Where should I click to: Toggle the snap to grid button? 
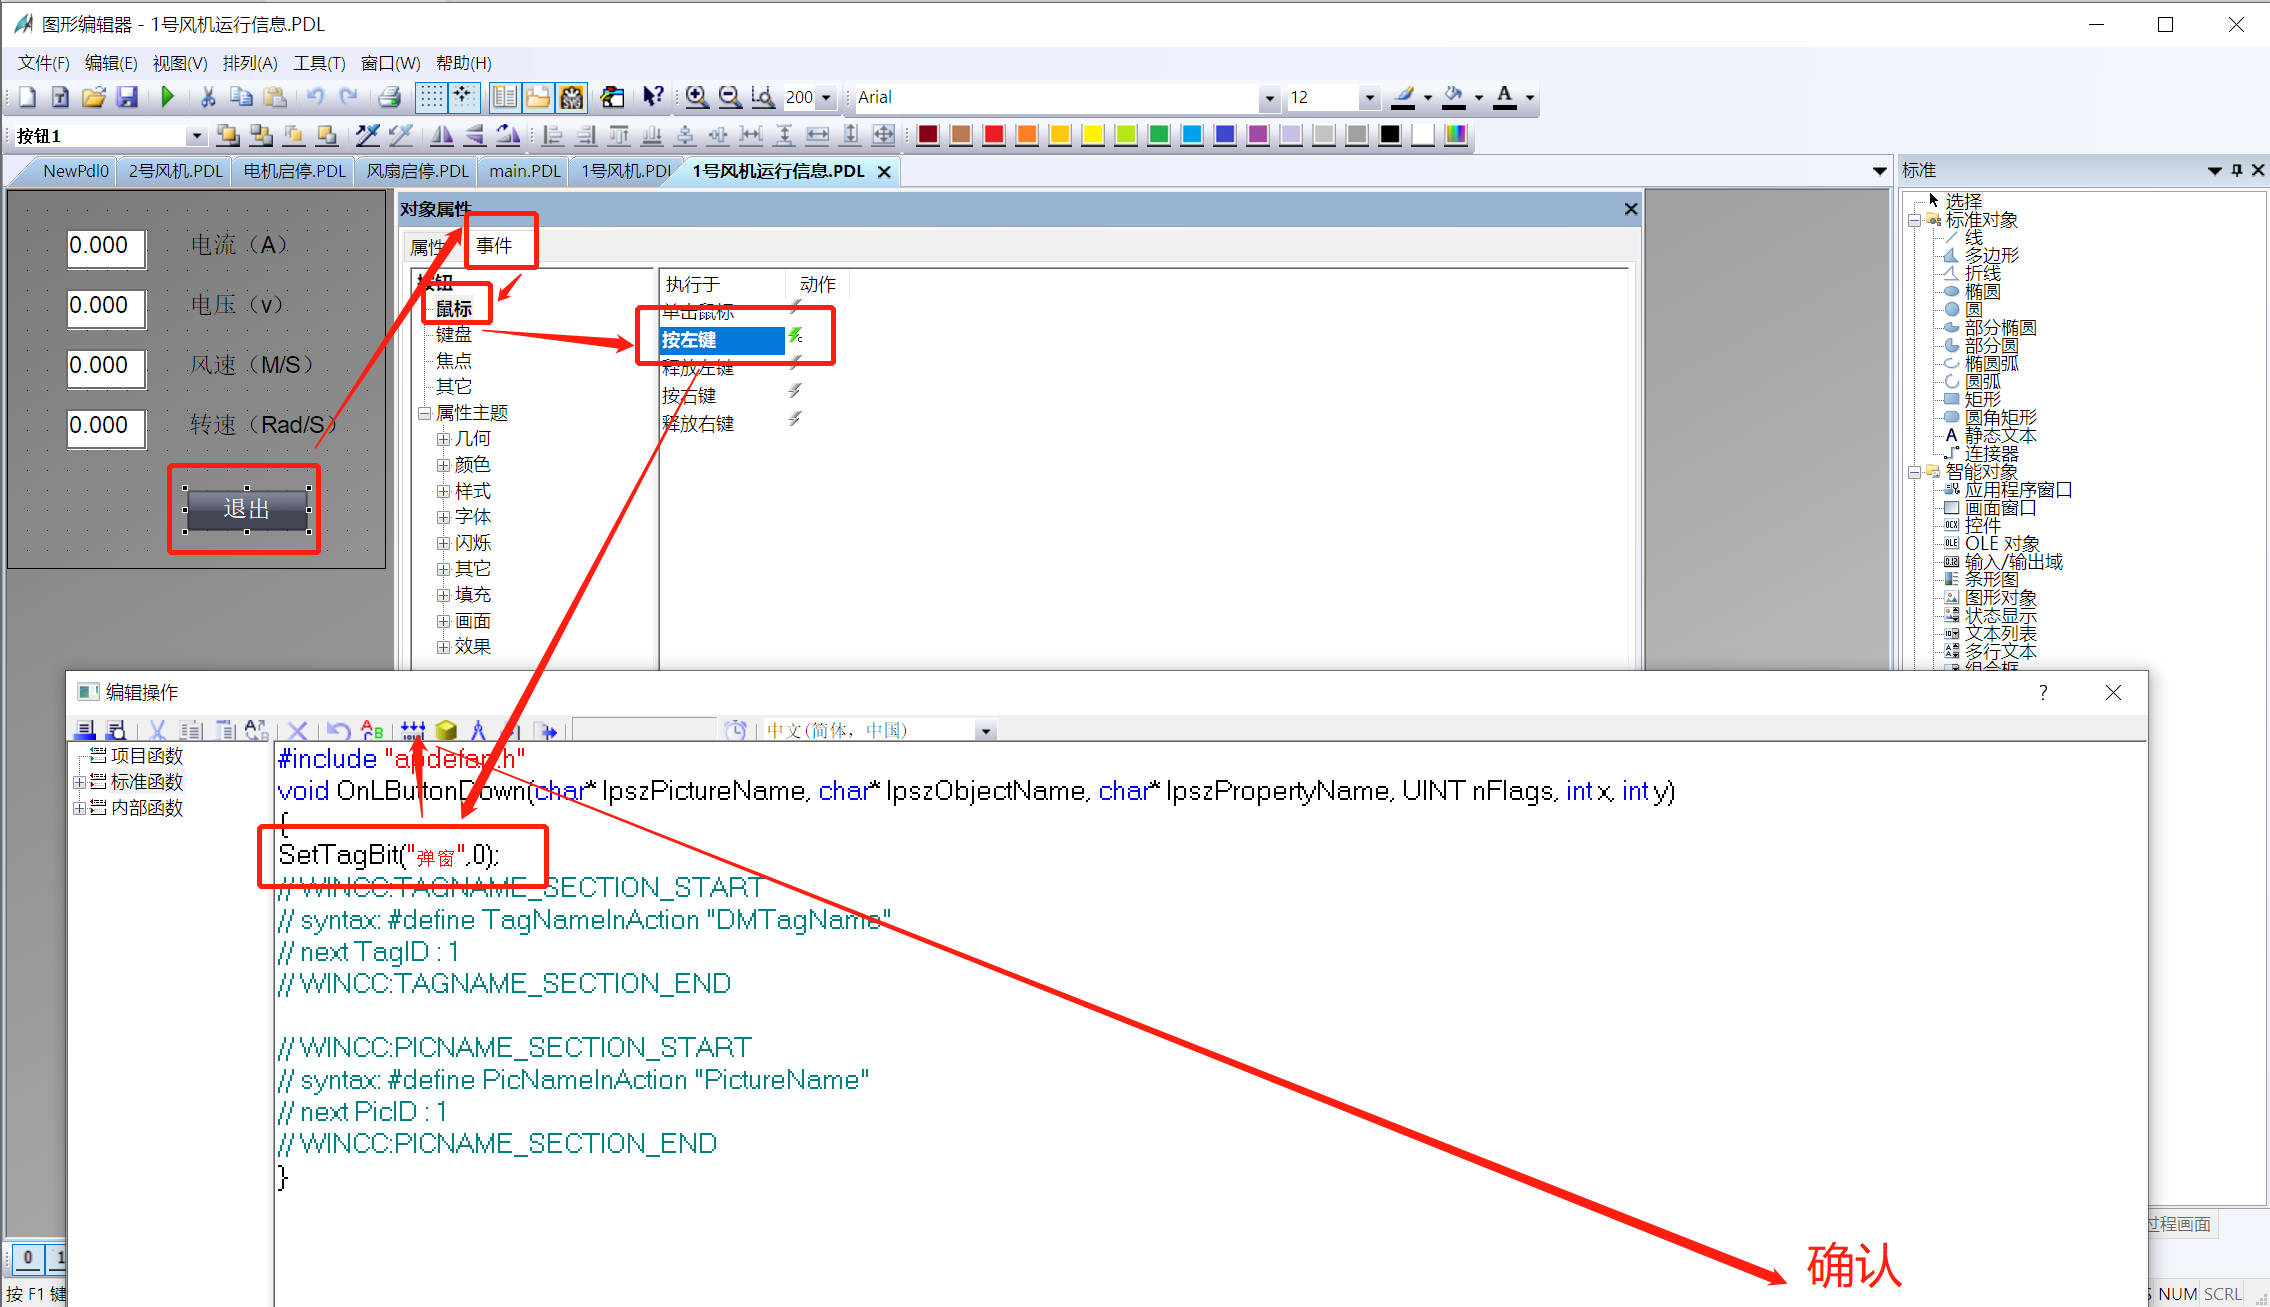click(x=463, y=97)
